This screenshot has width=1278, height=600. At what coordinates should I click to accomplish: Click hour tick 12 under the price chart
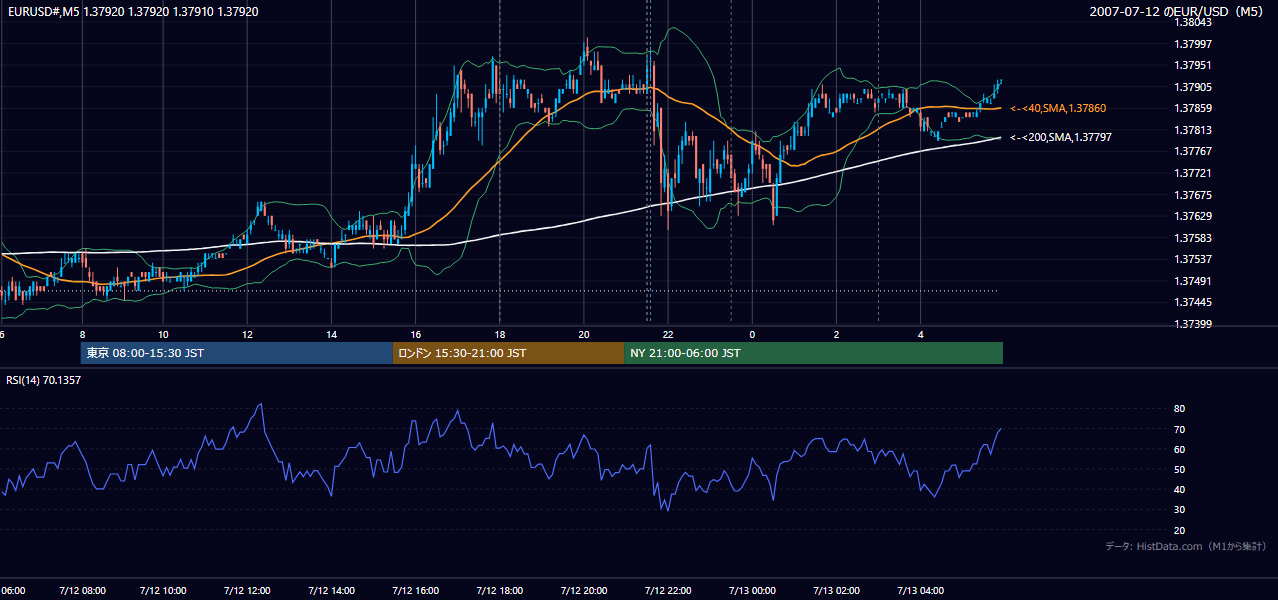tap(248, 334)
